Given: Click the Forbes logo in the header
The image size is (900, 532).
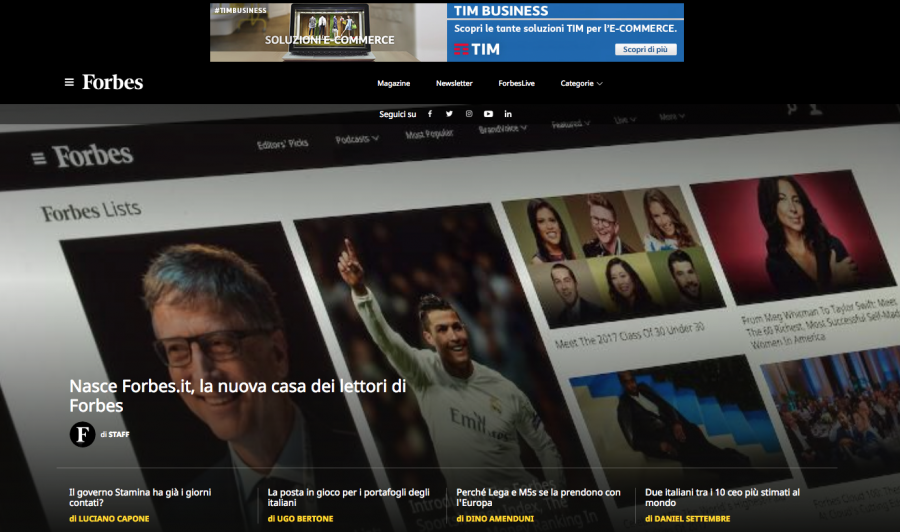Looking at the screenshot, I should [x=112, y=82].
